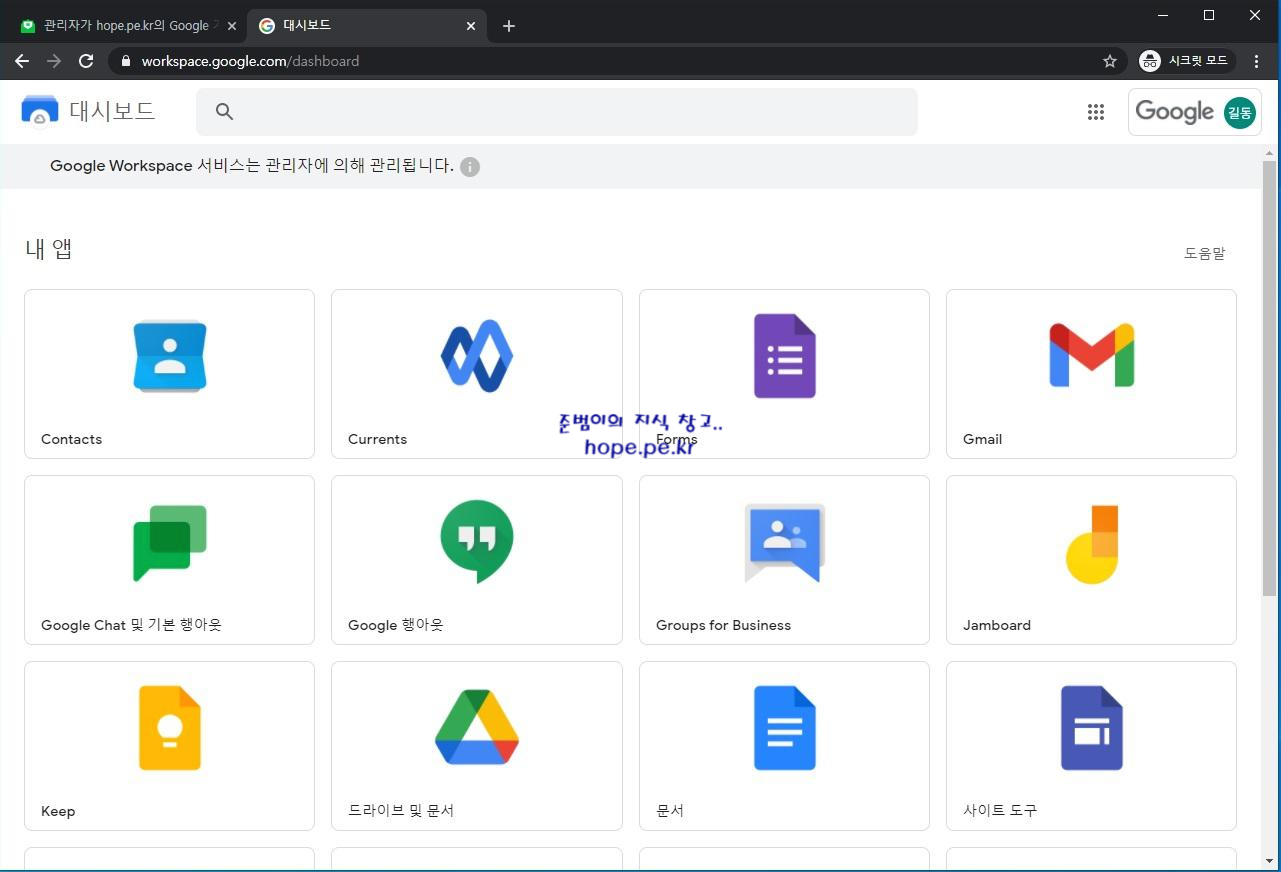The image size is (1281, 872).
Task: Open the Currents app icon
Action: tap(477, 356)
